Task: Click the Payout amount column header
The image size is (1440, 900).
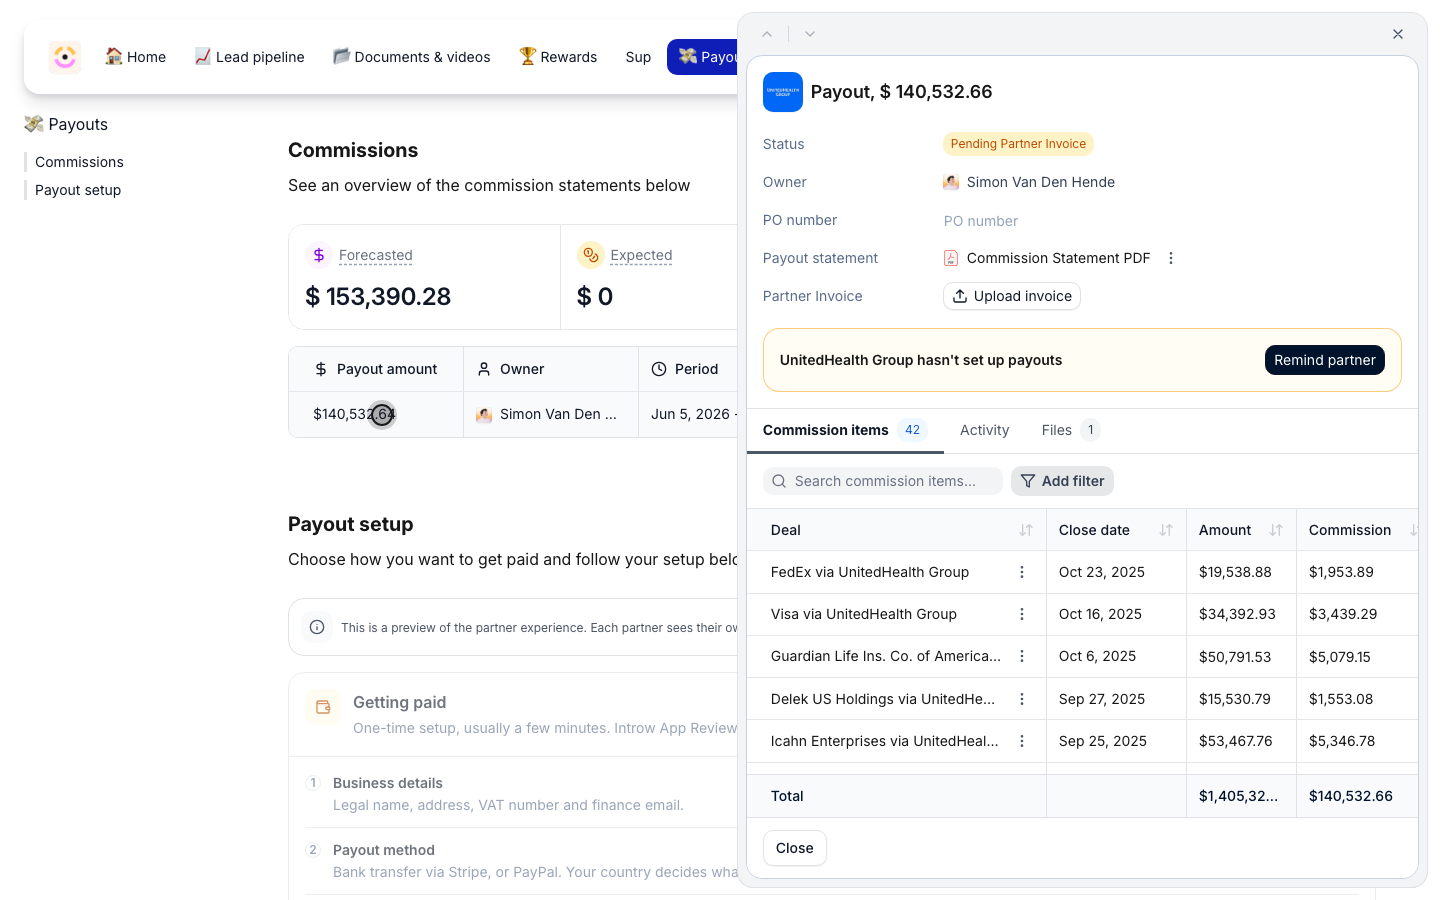Action: click(376, 369)
